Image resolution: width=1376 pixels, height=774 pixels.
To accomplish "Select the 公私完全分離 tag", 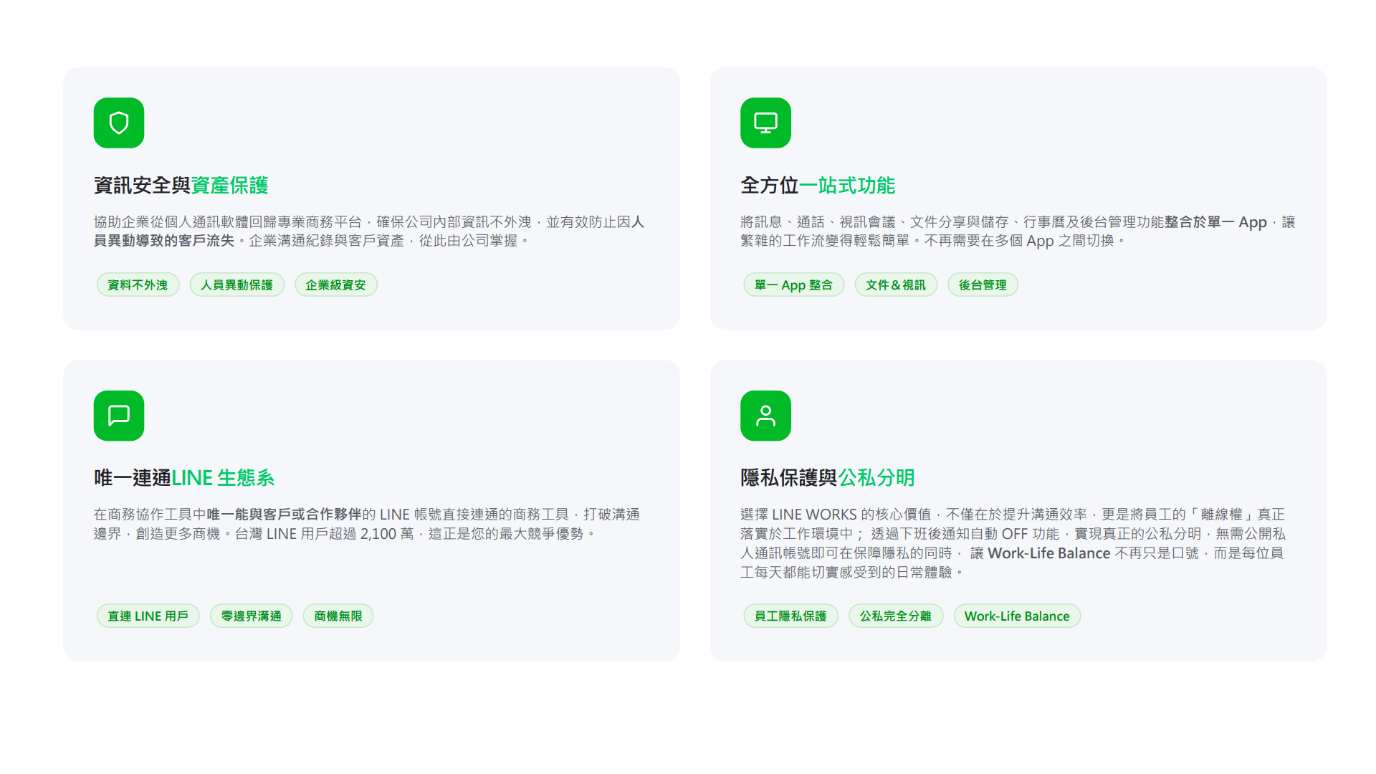I will tap(896, 616).
